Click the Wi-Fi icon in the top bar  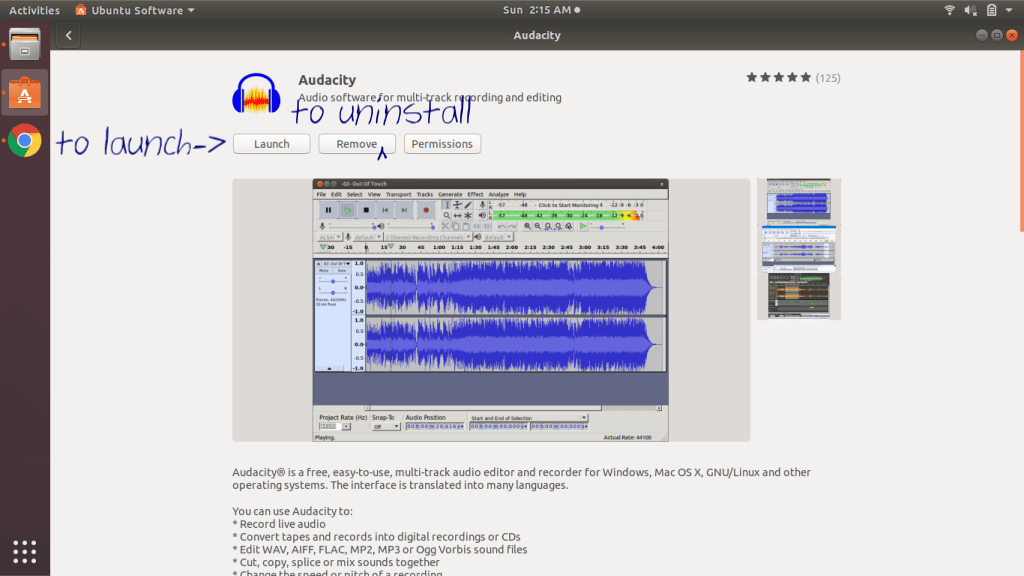(x=948, y=10)
